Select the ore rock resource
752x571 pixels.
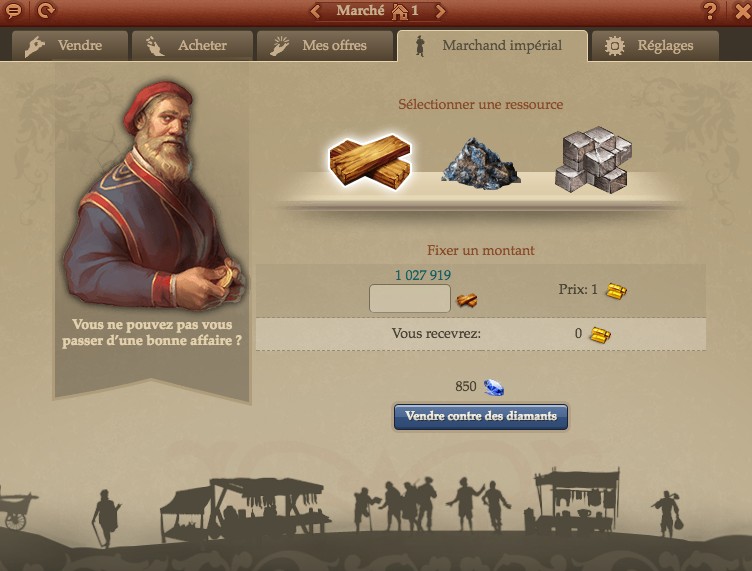(x=481, y=163)
